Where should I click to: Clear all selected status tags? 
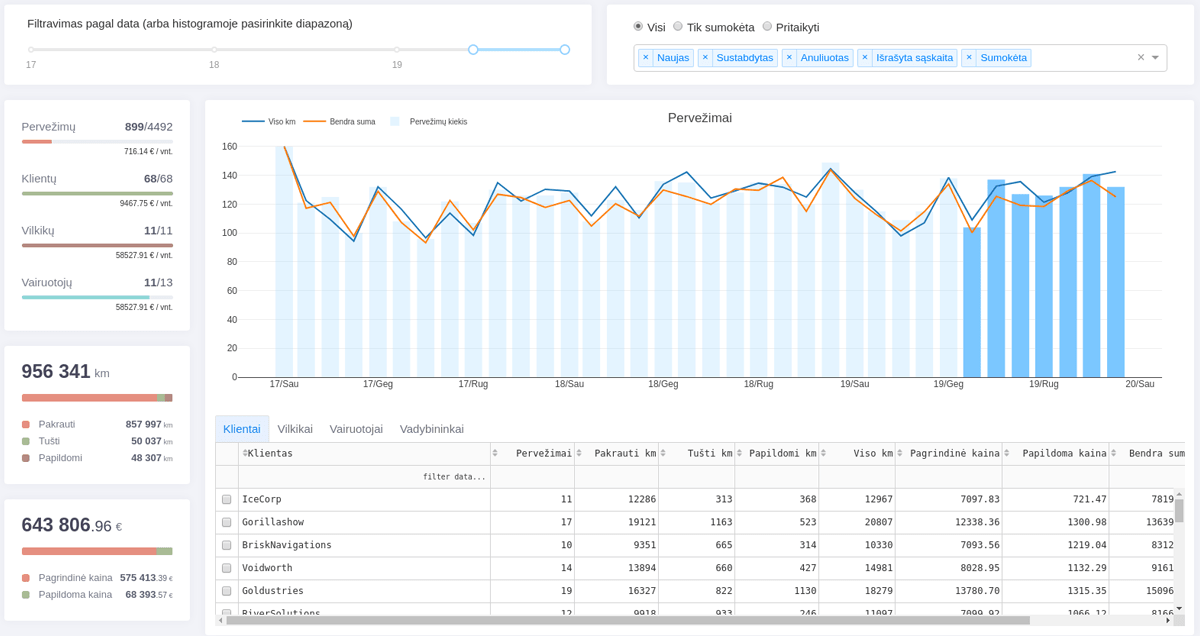pyautogui.click(x=1140, y=58)
